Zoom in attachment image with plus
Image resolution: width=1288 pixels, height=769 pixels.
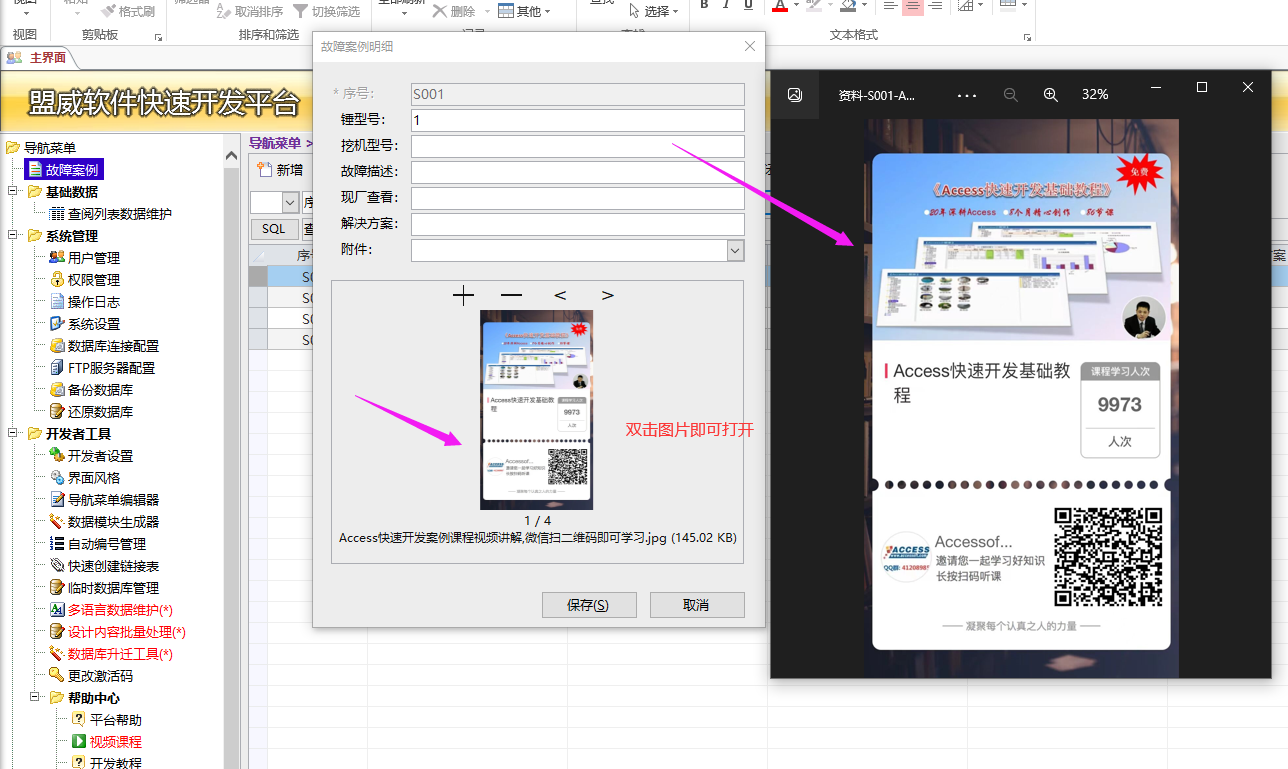(463, 295)
